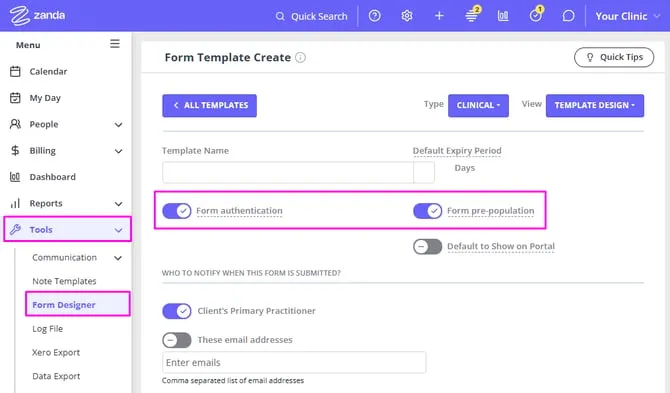
Task: Collapse sidebar using hamburger menu icon
Action: (x=115, y=44)
